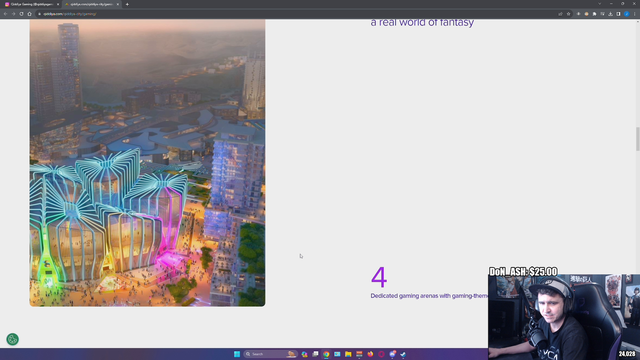Open Discord from the taskbar
The image size is (640, 360).
coord(392,354)
